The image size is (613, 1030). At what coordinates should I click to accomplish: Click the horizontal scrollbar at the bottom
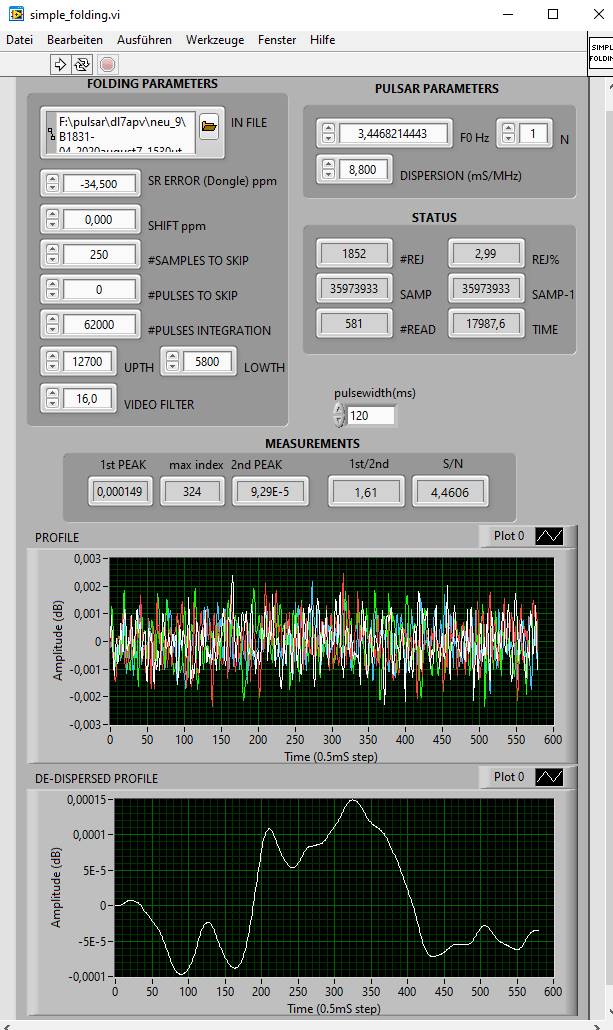click(x=302, y=1025)
